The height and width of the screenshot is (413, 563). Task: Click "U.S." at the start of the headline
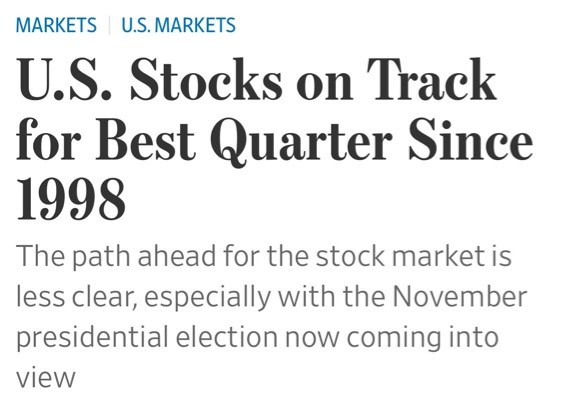click(64, 79)
